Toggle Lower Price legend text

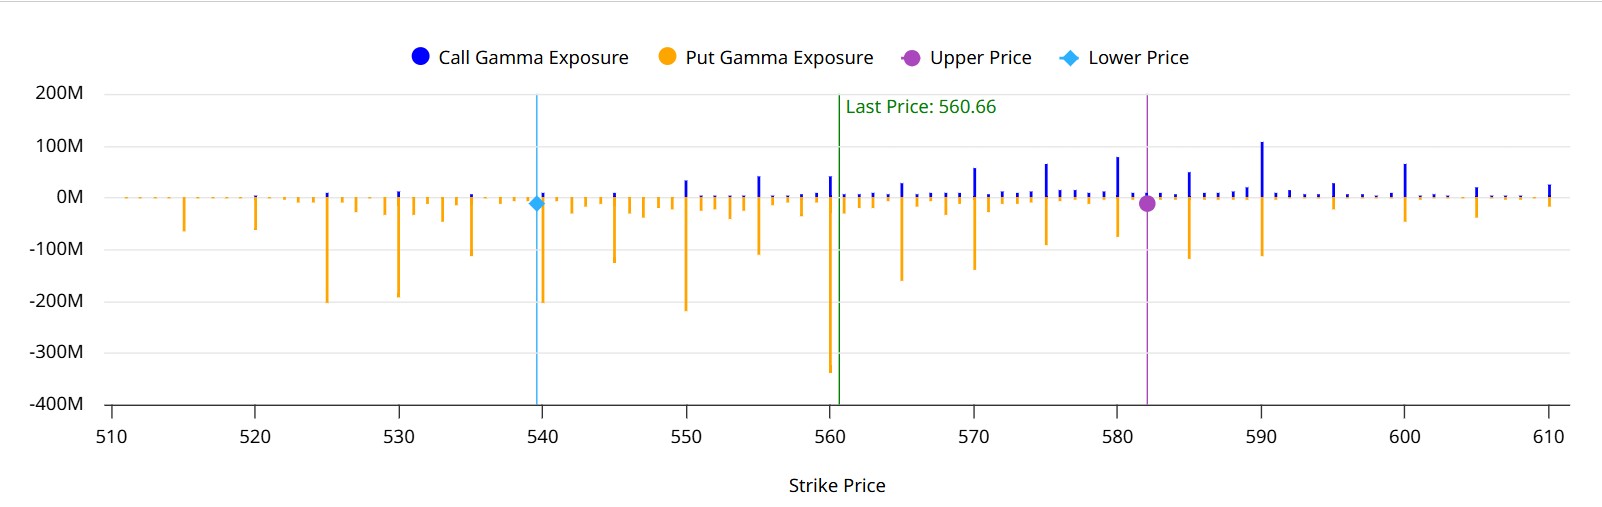[1138, 58]
